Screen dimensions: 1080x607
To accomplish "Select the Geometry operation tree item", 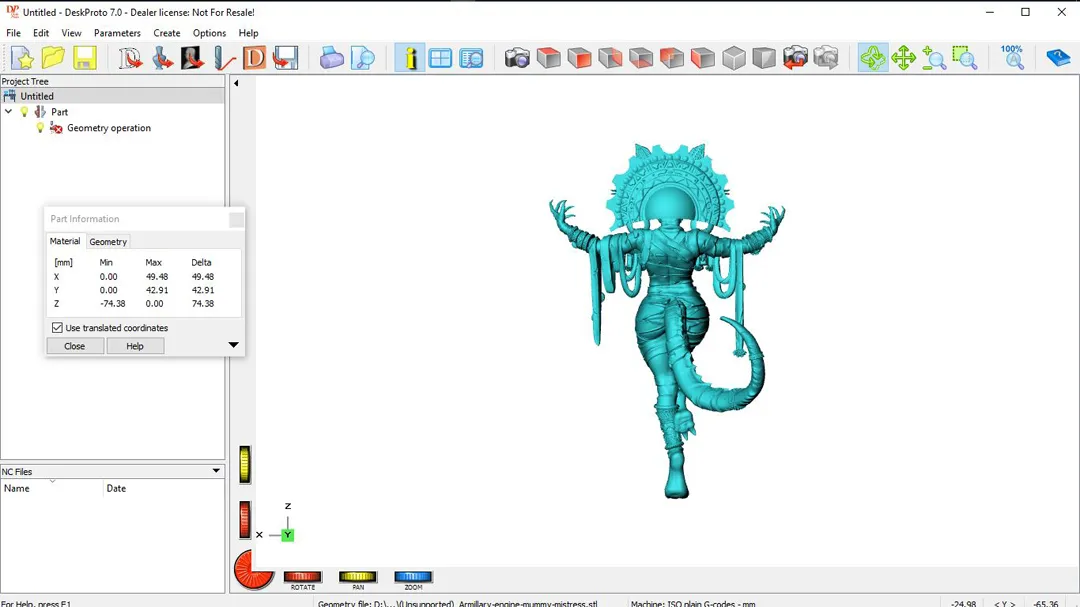I will [109, 128].
